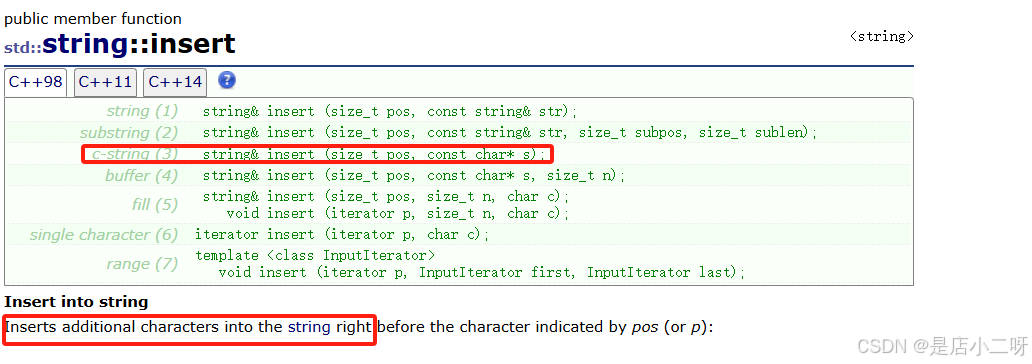Image resolution: width=1032 pixels, height=364 pixels.
Task: Click the 'single character (6)' overload label
Action: (104, 235)
